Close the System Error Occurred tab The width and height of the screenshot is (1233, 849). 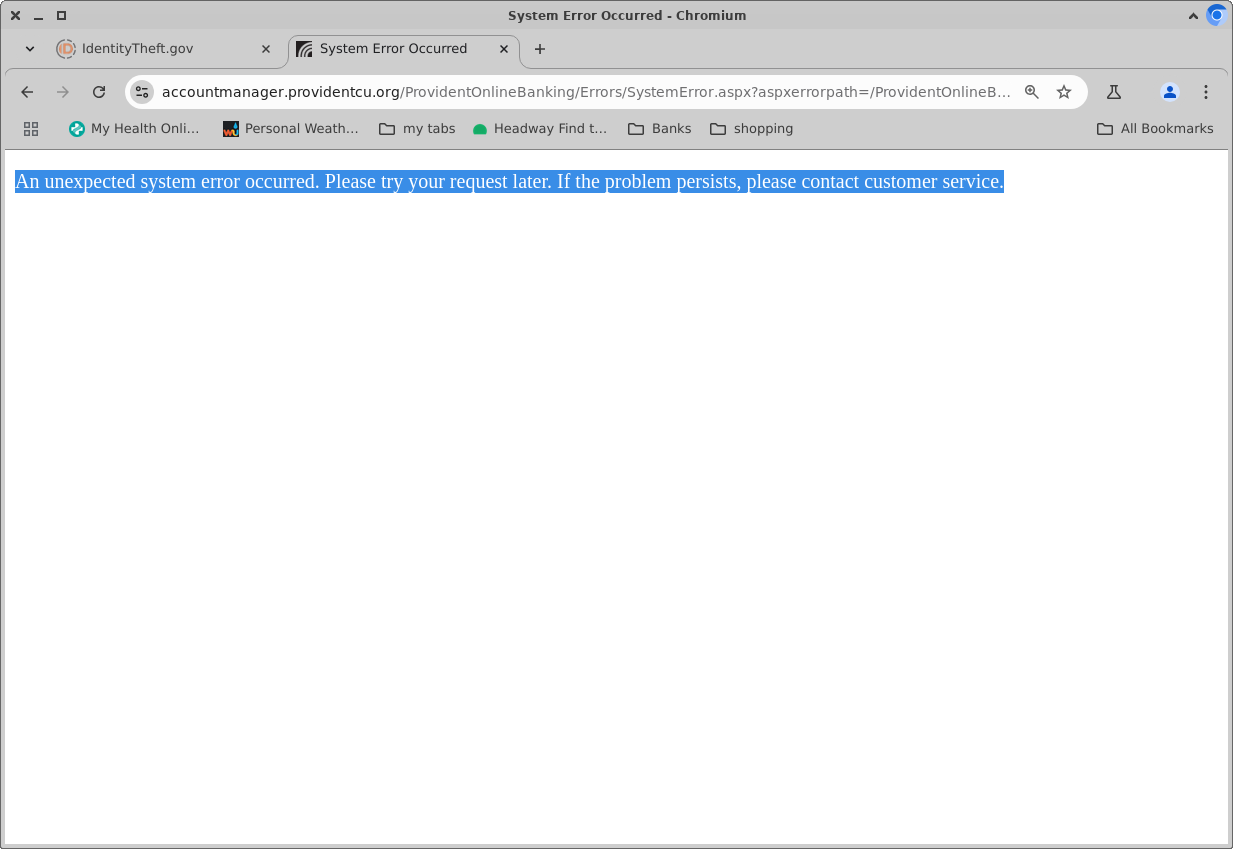pyautogui.click(x=504, y=49)
